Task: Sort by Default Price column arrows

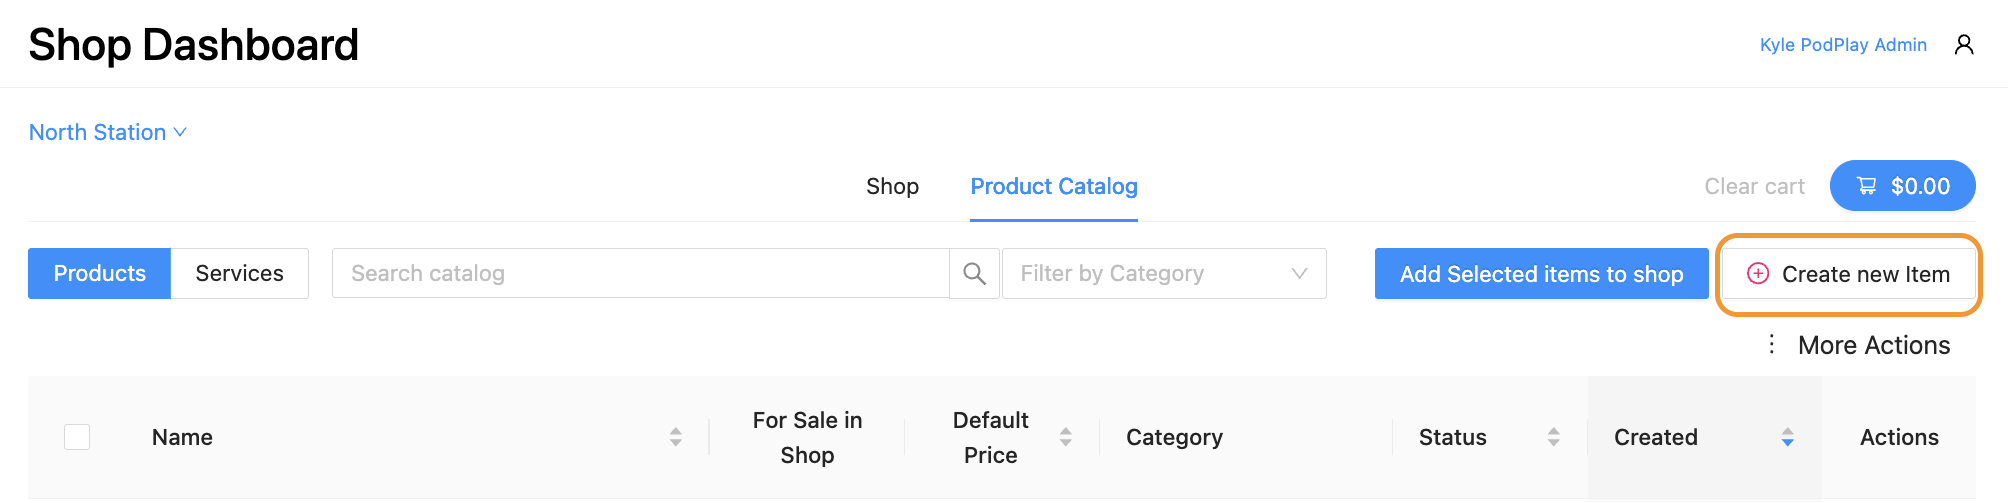Action: tap(1065, 437)
